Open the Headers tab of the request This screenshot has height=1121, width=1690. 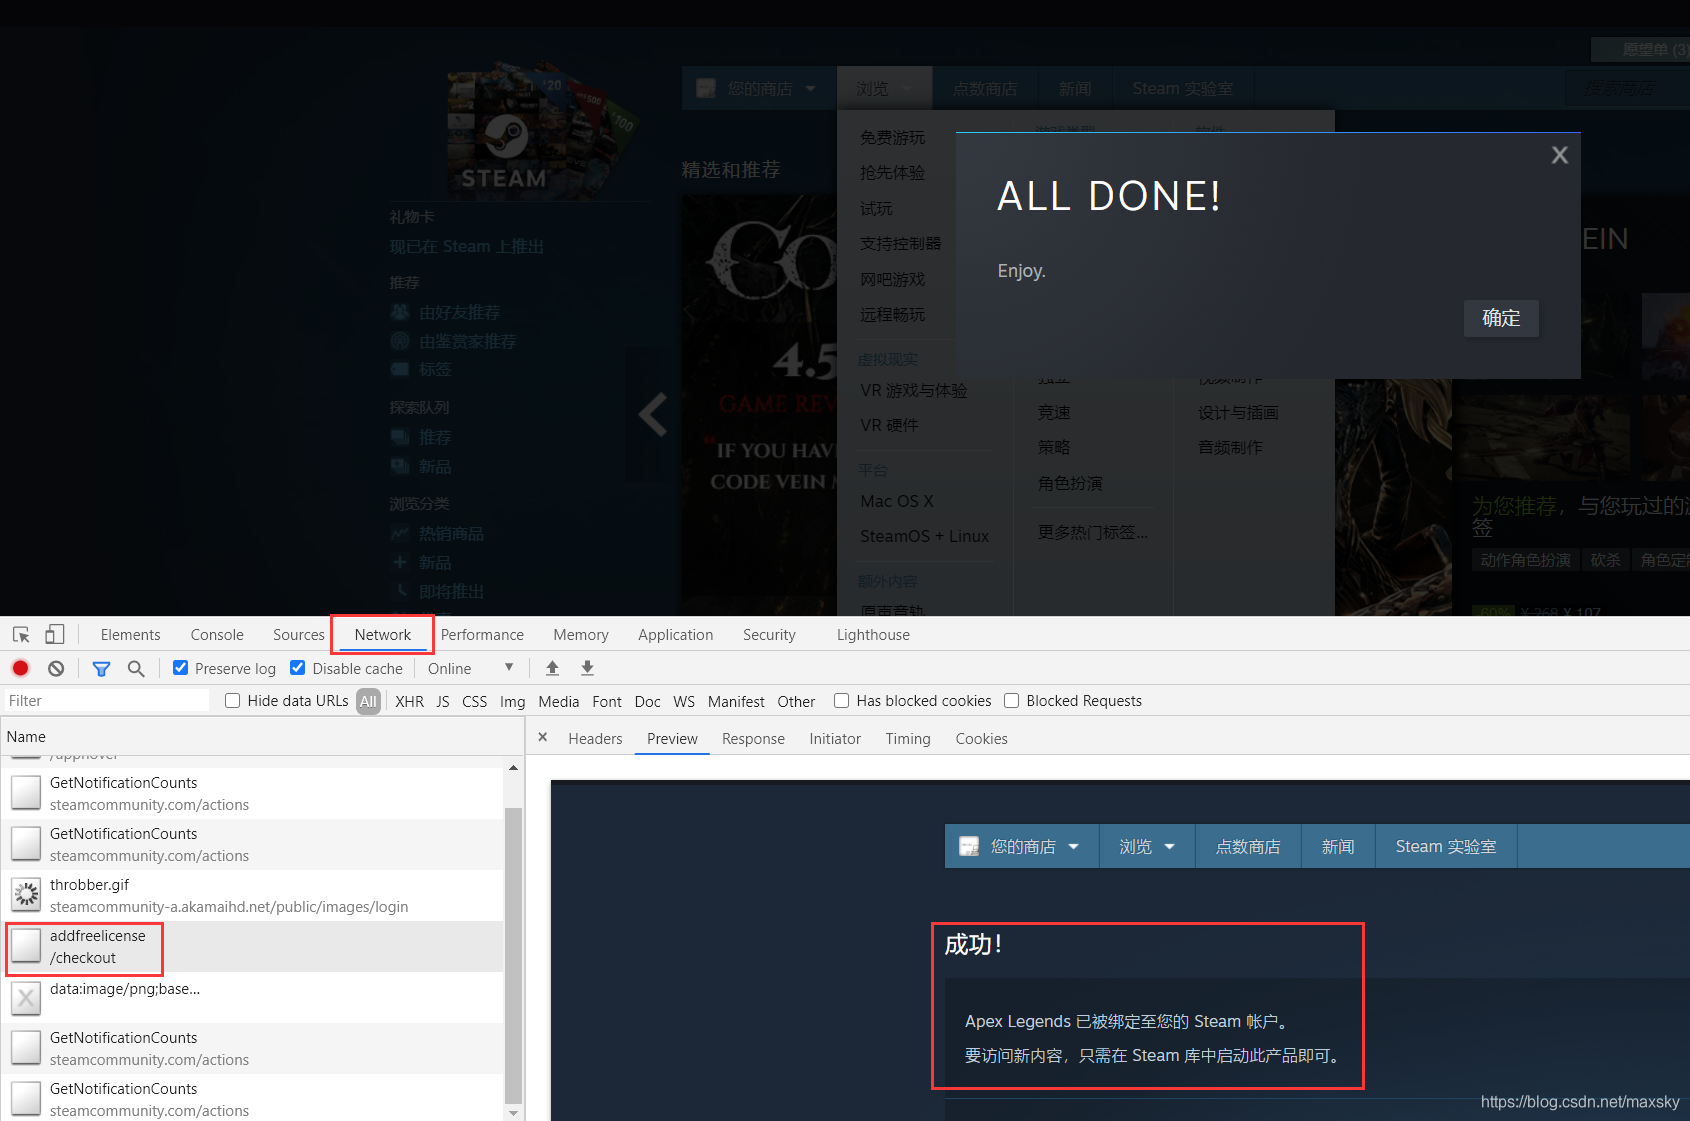click(595, 739)
